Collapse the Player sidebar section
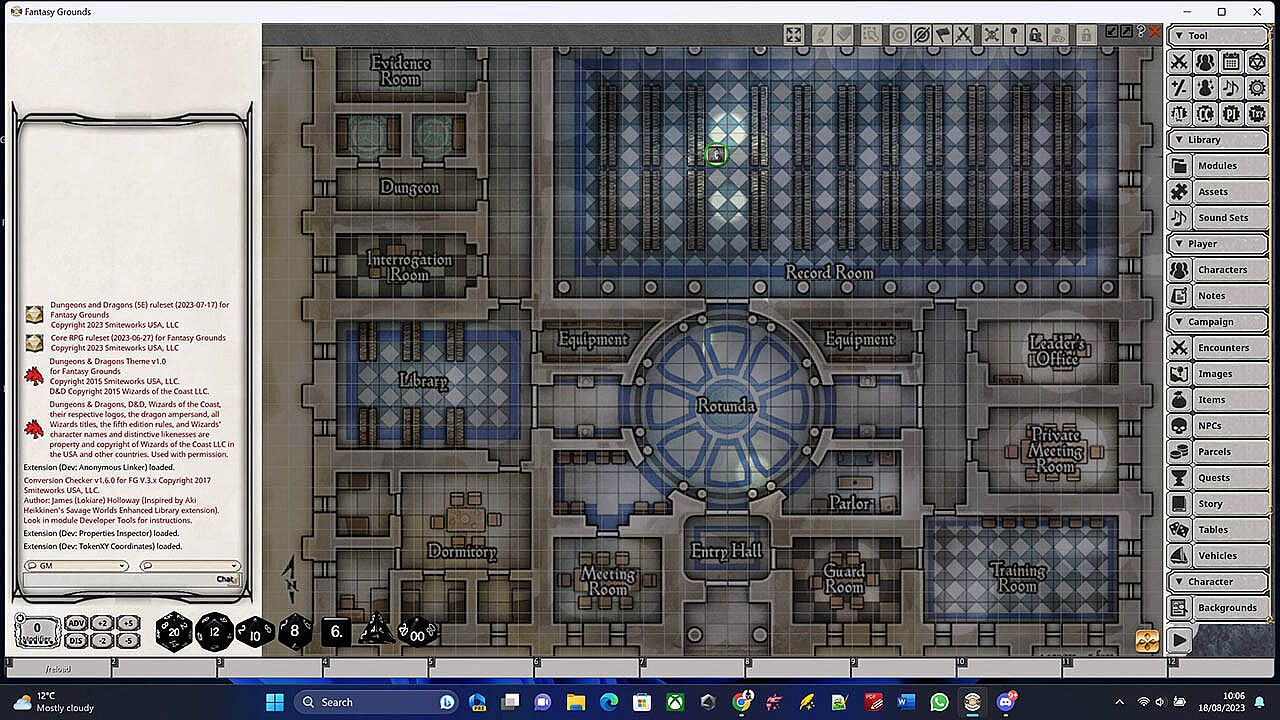 pos(1218,244)
